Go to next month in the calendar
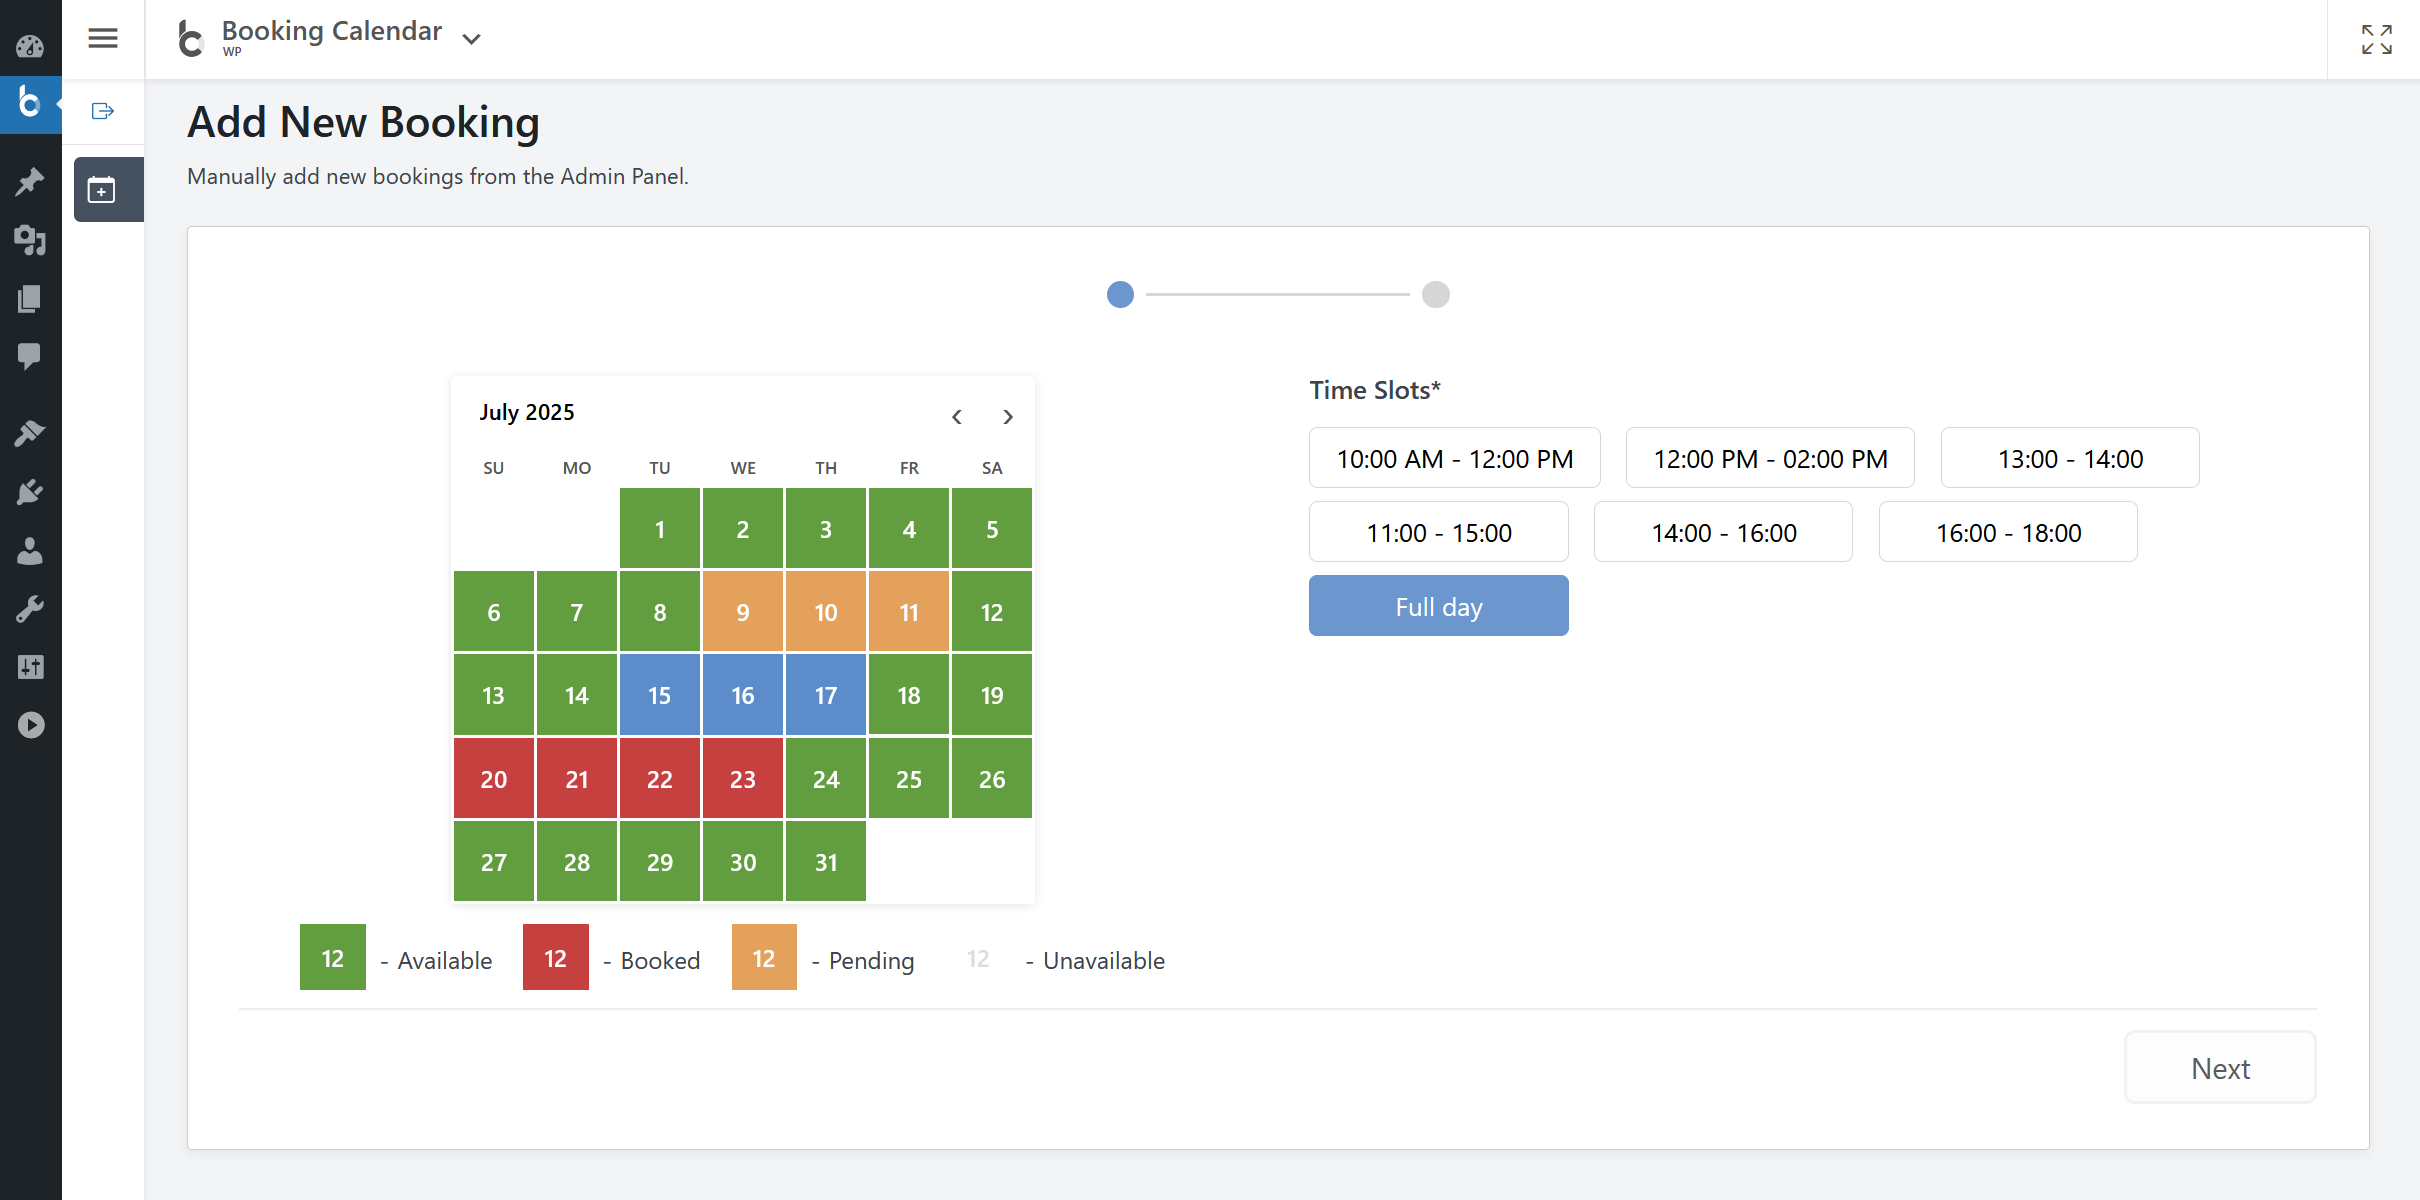 click(x=1008, y=417)
